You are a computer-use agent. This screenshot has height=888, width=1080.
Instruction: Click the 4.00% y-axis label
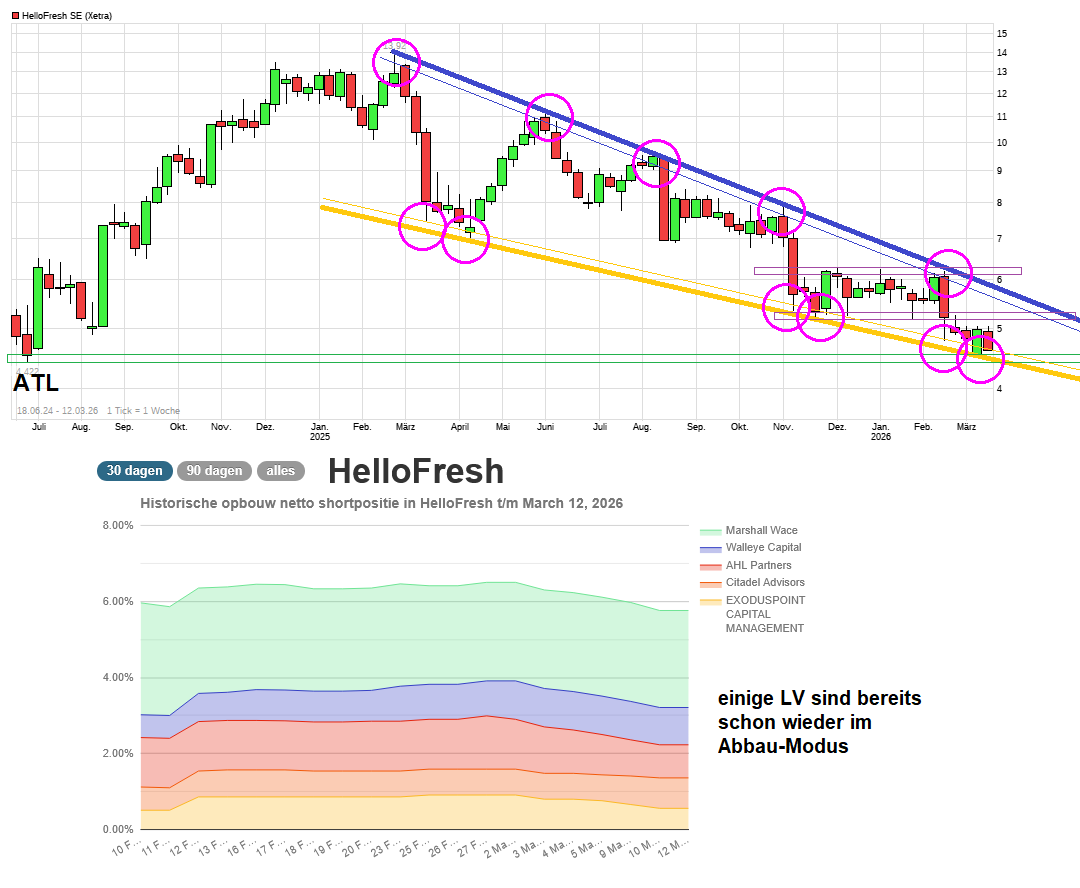[x=118, y=677]
